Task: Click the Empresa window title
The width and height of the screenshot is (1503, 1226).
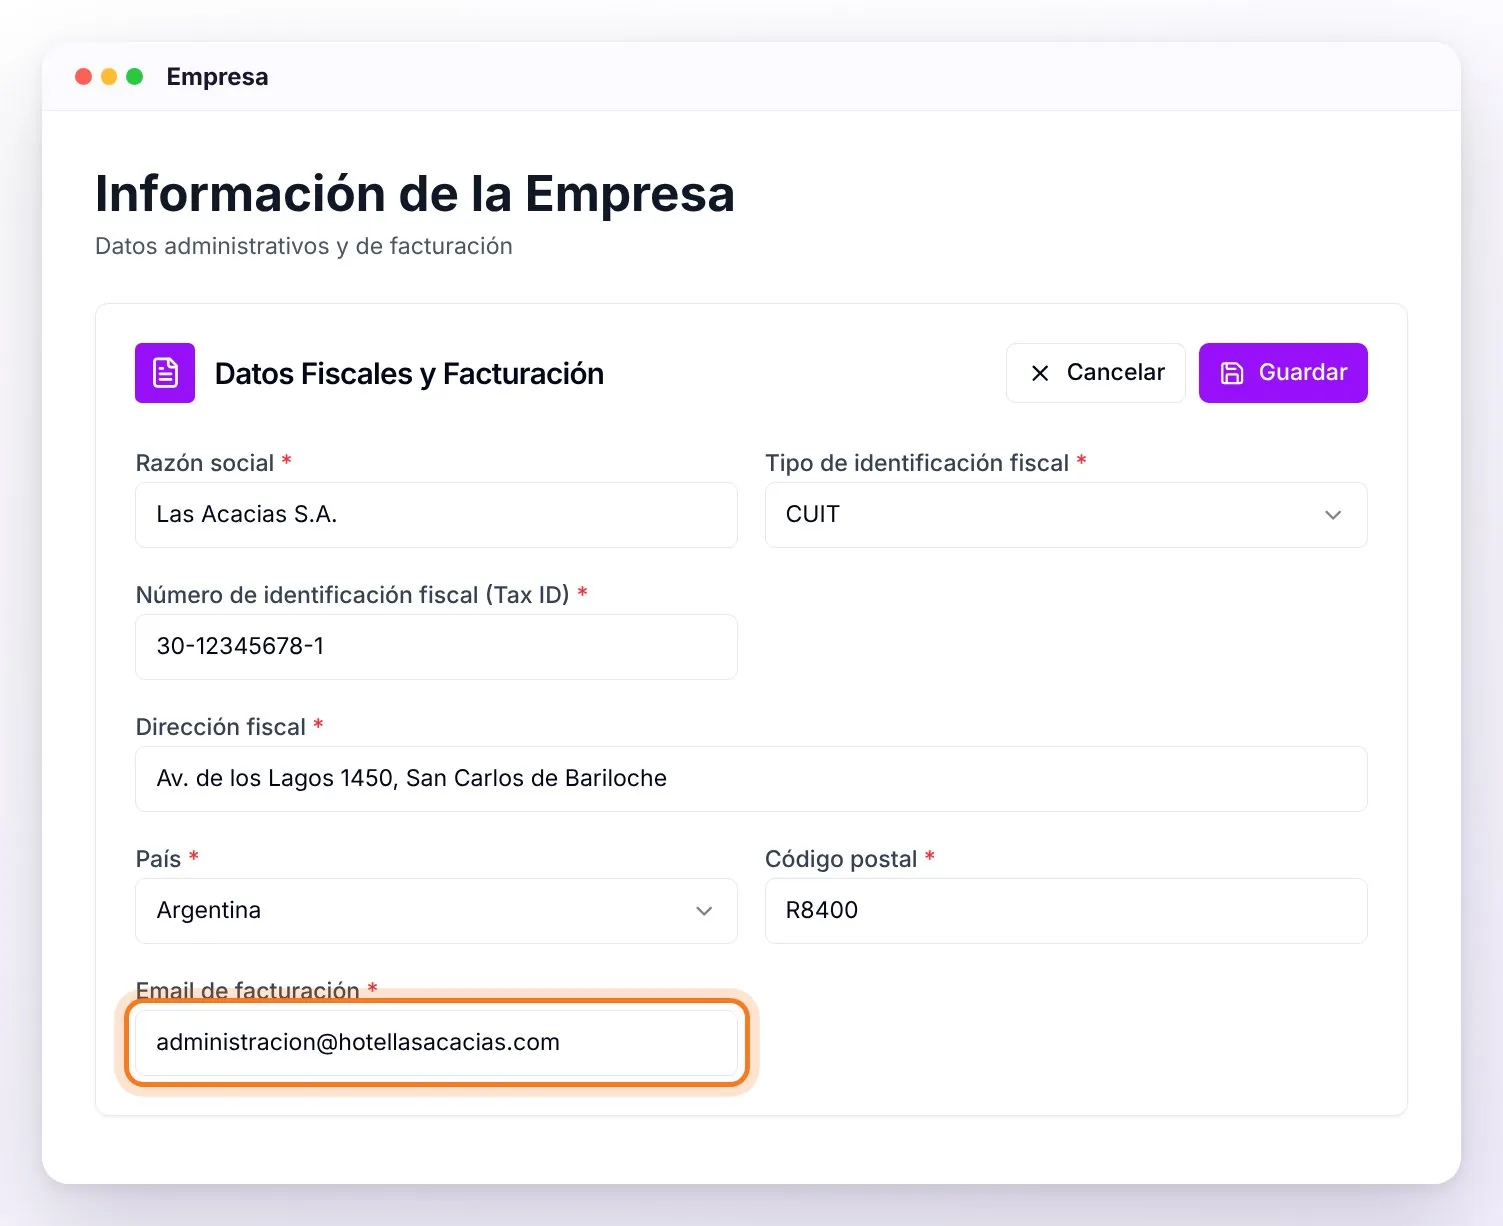Action: point(217,77)
